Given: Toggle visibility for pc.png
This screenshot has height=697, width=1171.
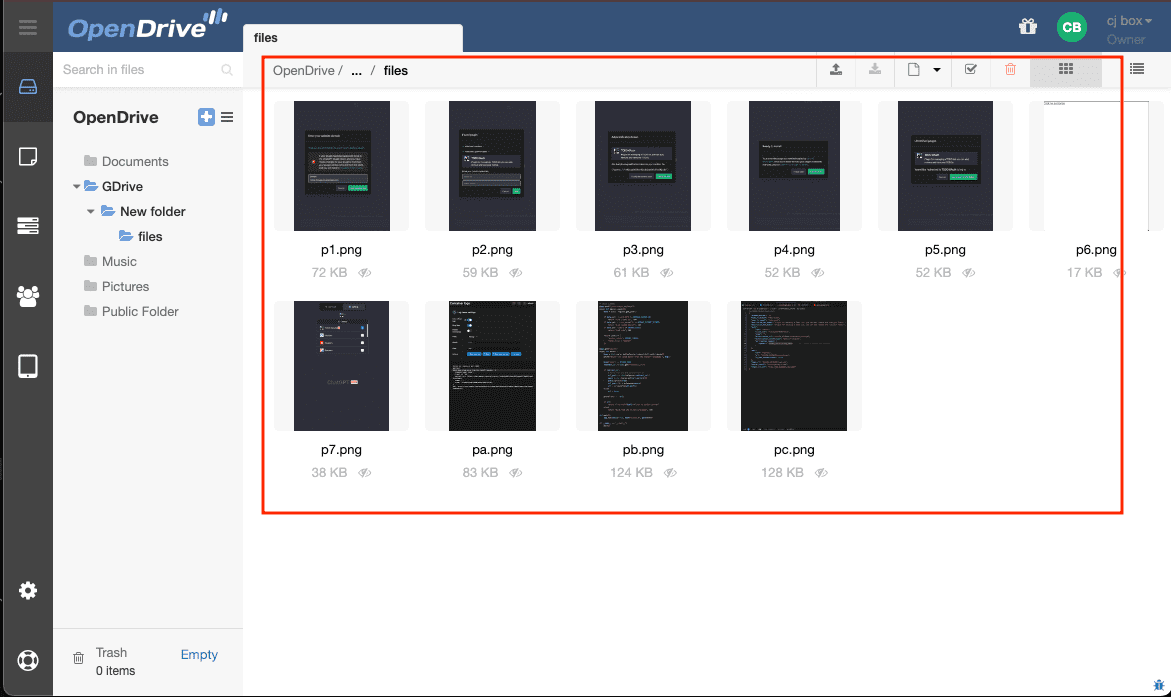Looking at the screenshot, I should (821, 473).
